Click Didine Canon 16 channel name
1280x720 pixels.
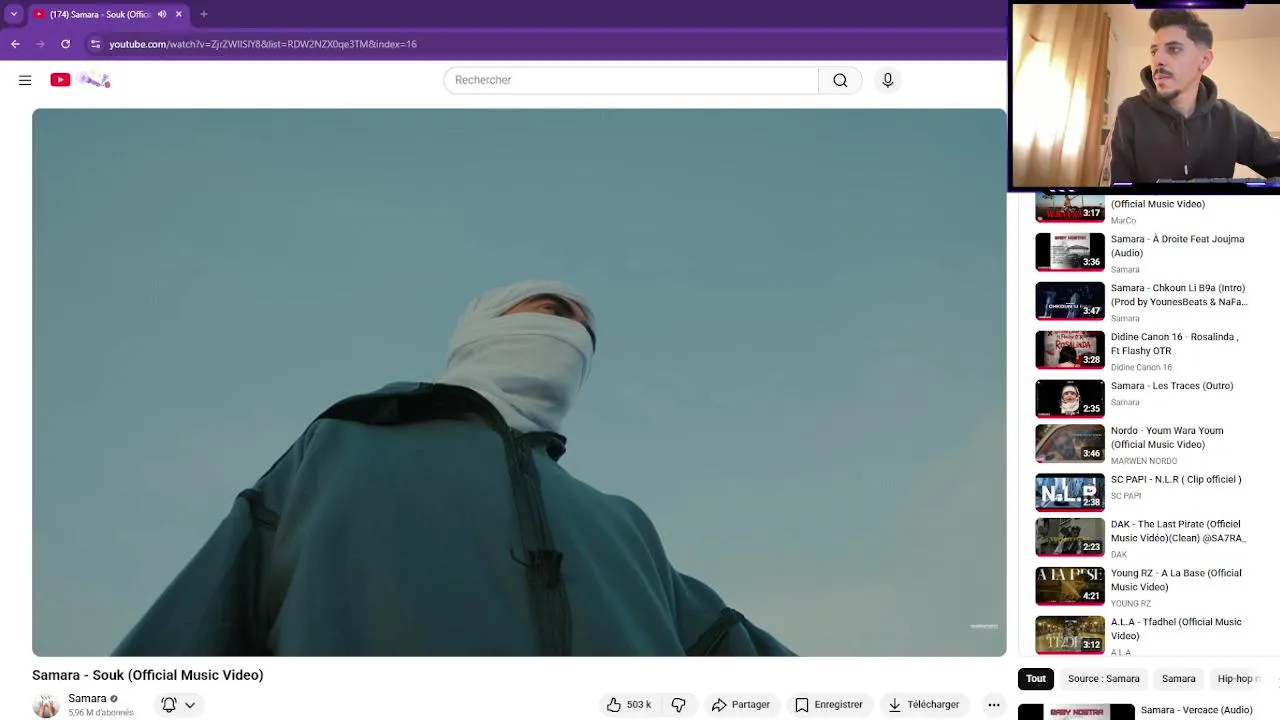point(1141,368)
